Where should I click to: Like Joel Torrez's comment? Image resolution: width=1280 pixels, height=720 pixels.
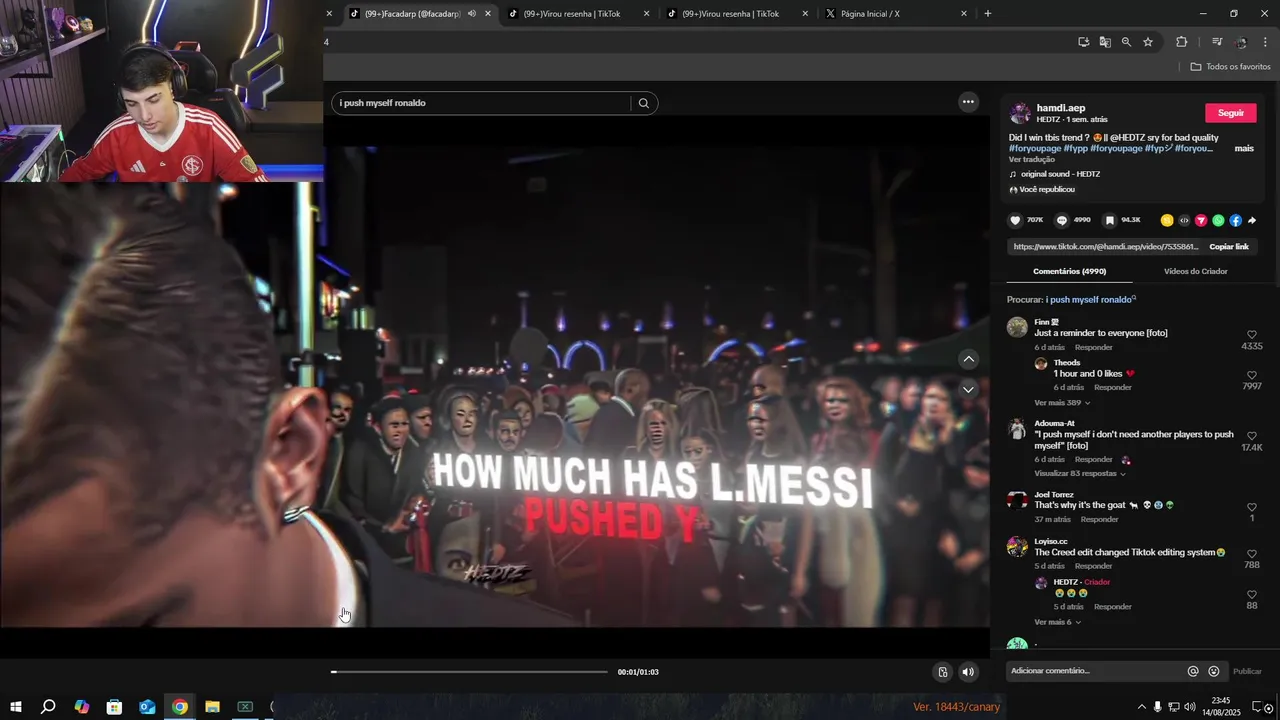tap(1251, 507)
